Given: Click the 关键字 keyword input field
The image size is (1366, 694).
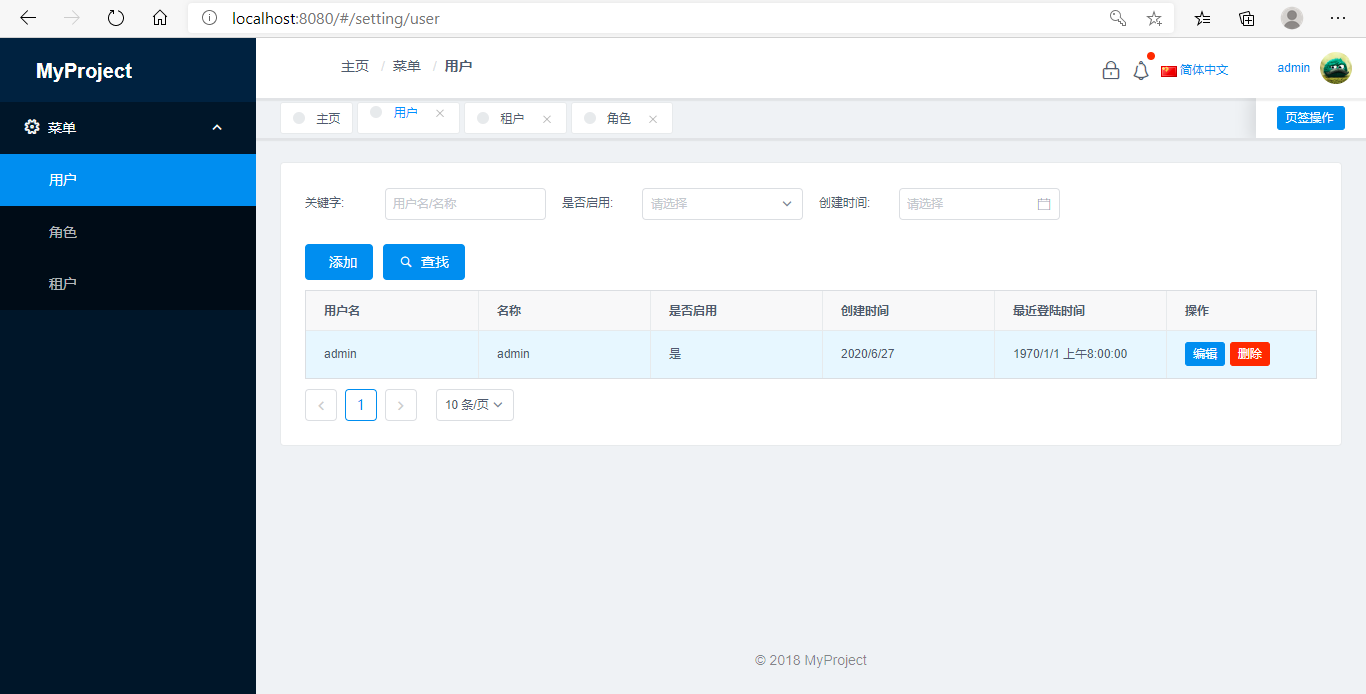Looking at the screenshot, I should [465, 204].
